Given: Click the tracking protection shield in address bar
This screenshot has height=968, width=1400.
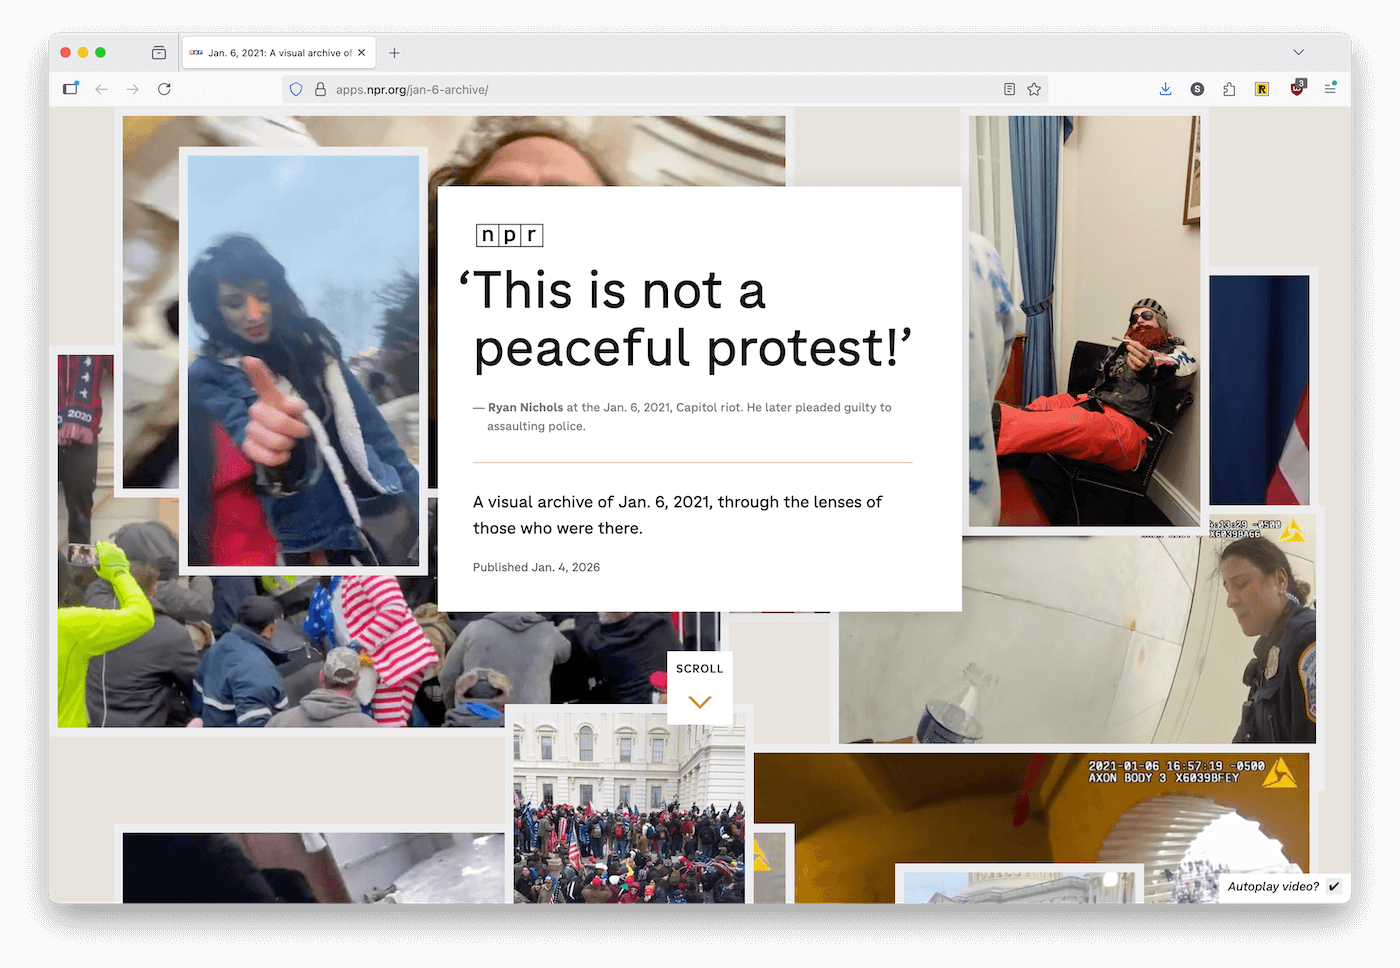Looking at the screenshot, I should point(296,89).
